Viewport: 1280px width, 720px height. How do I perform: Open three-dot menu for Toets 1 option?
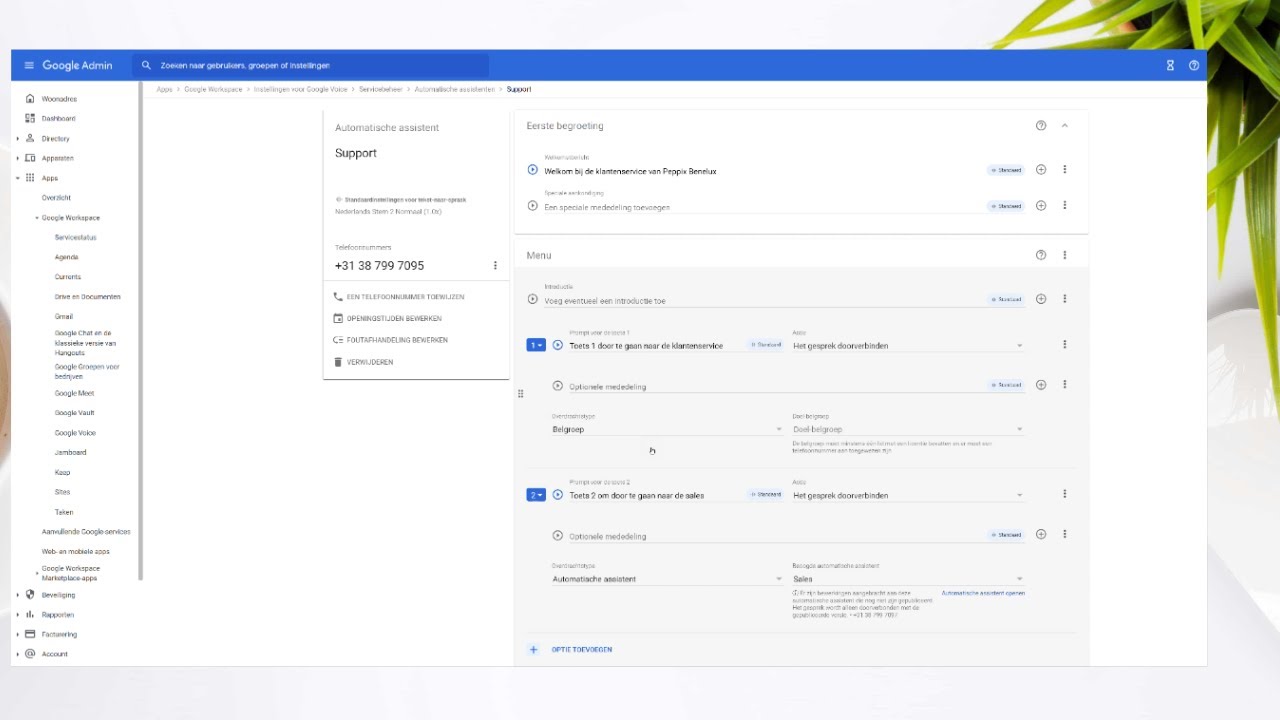pyautogui.click(x=1065, y=345)
